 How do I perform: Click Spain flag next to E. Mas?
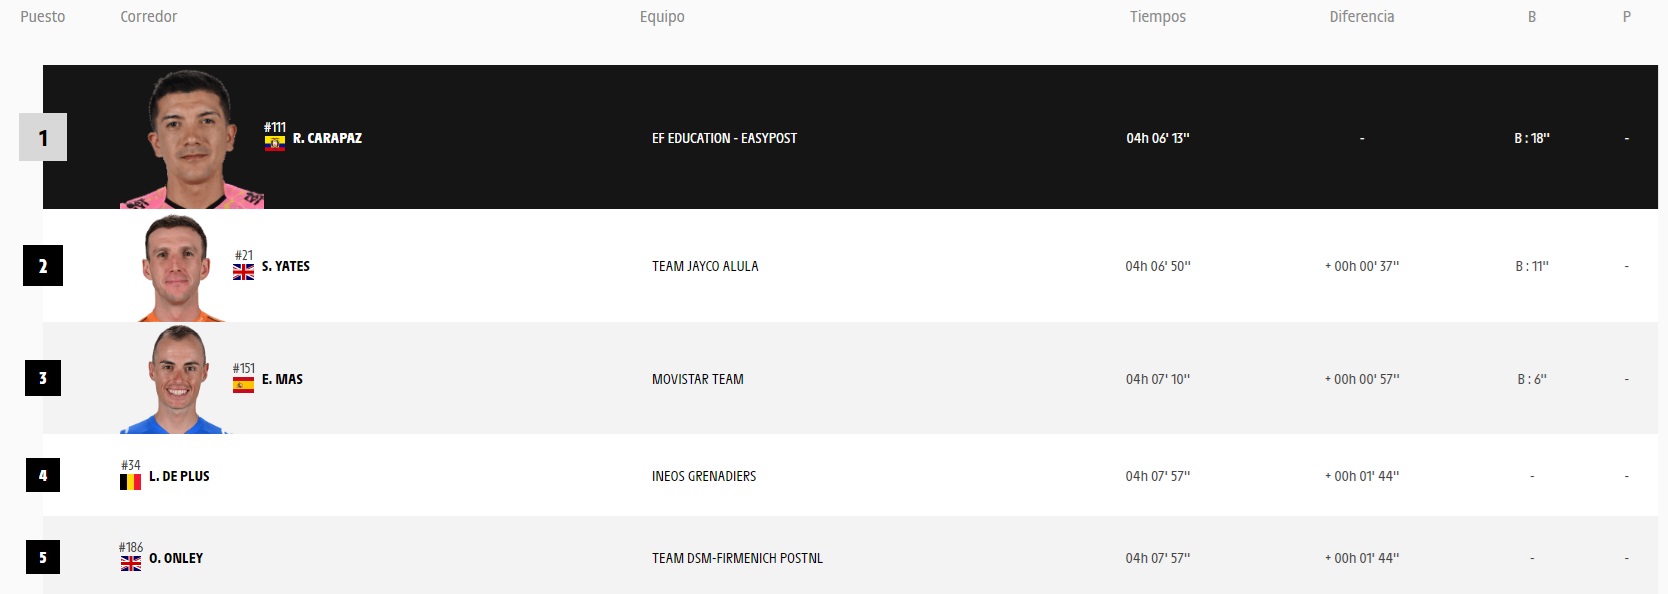(243, 385)
